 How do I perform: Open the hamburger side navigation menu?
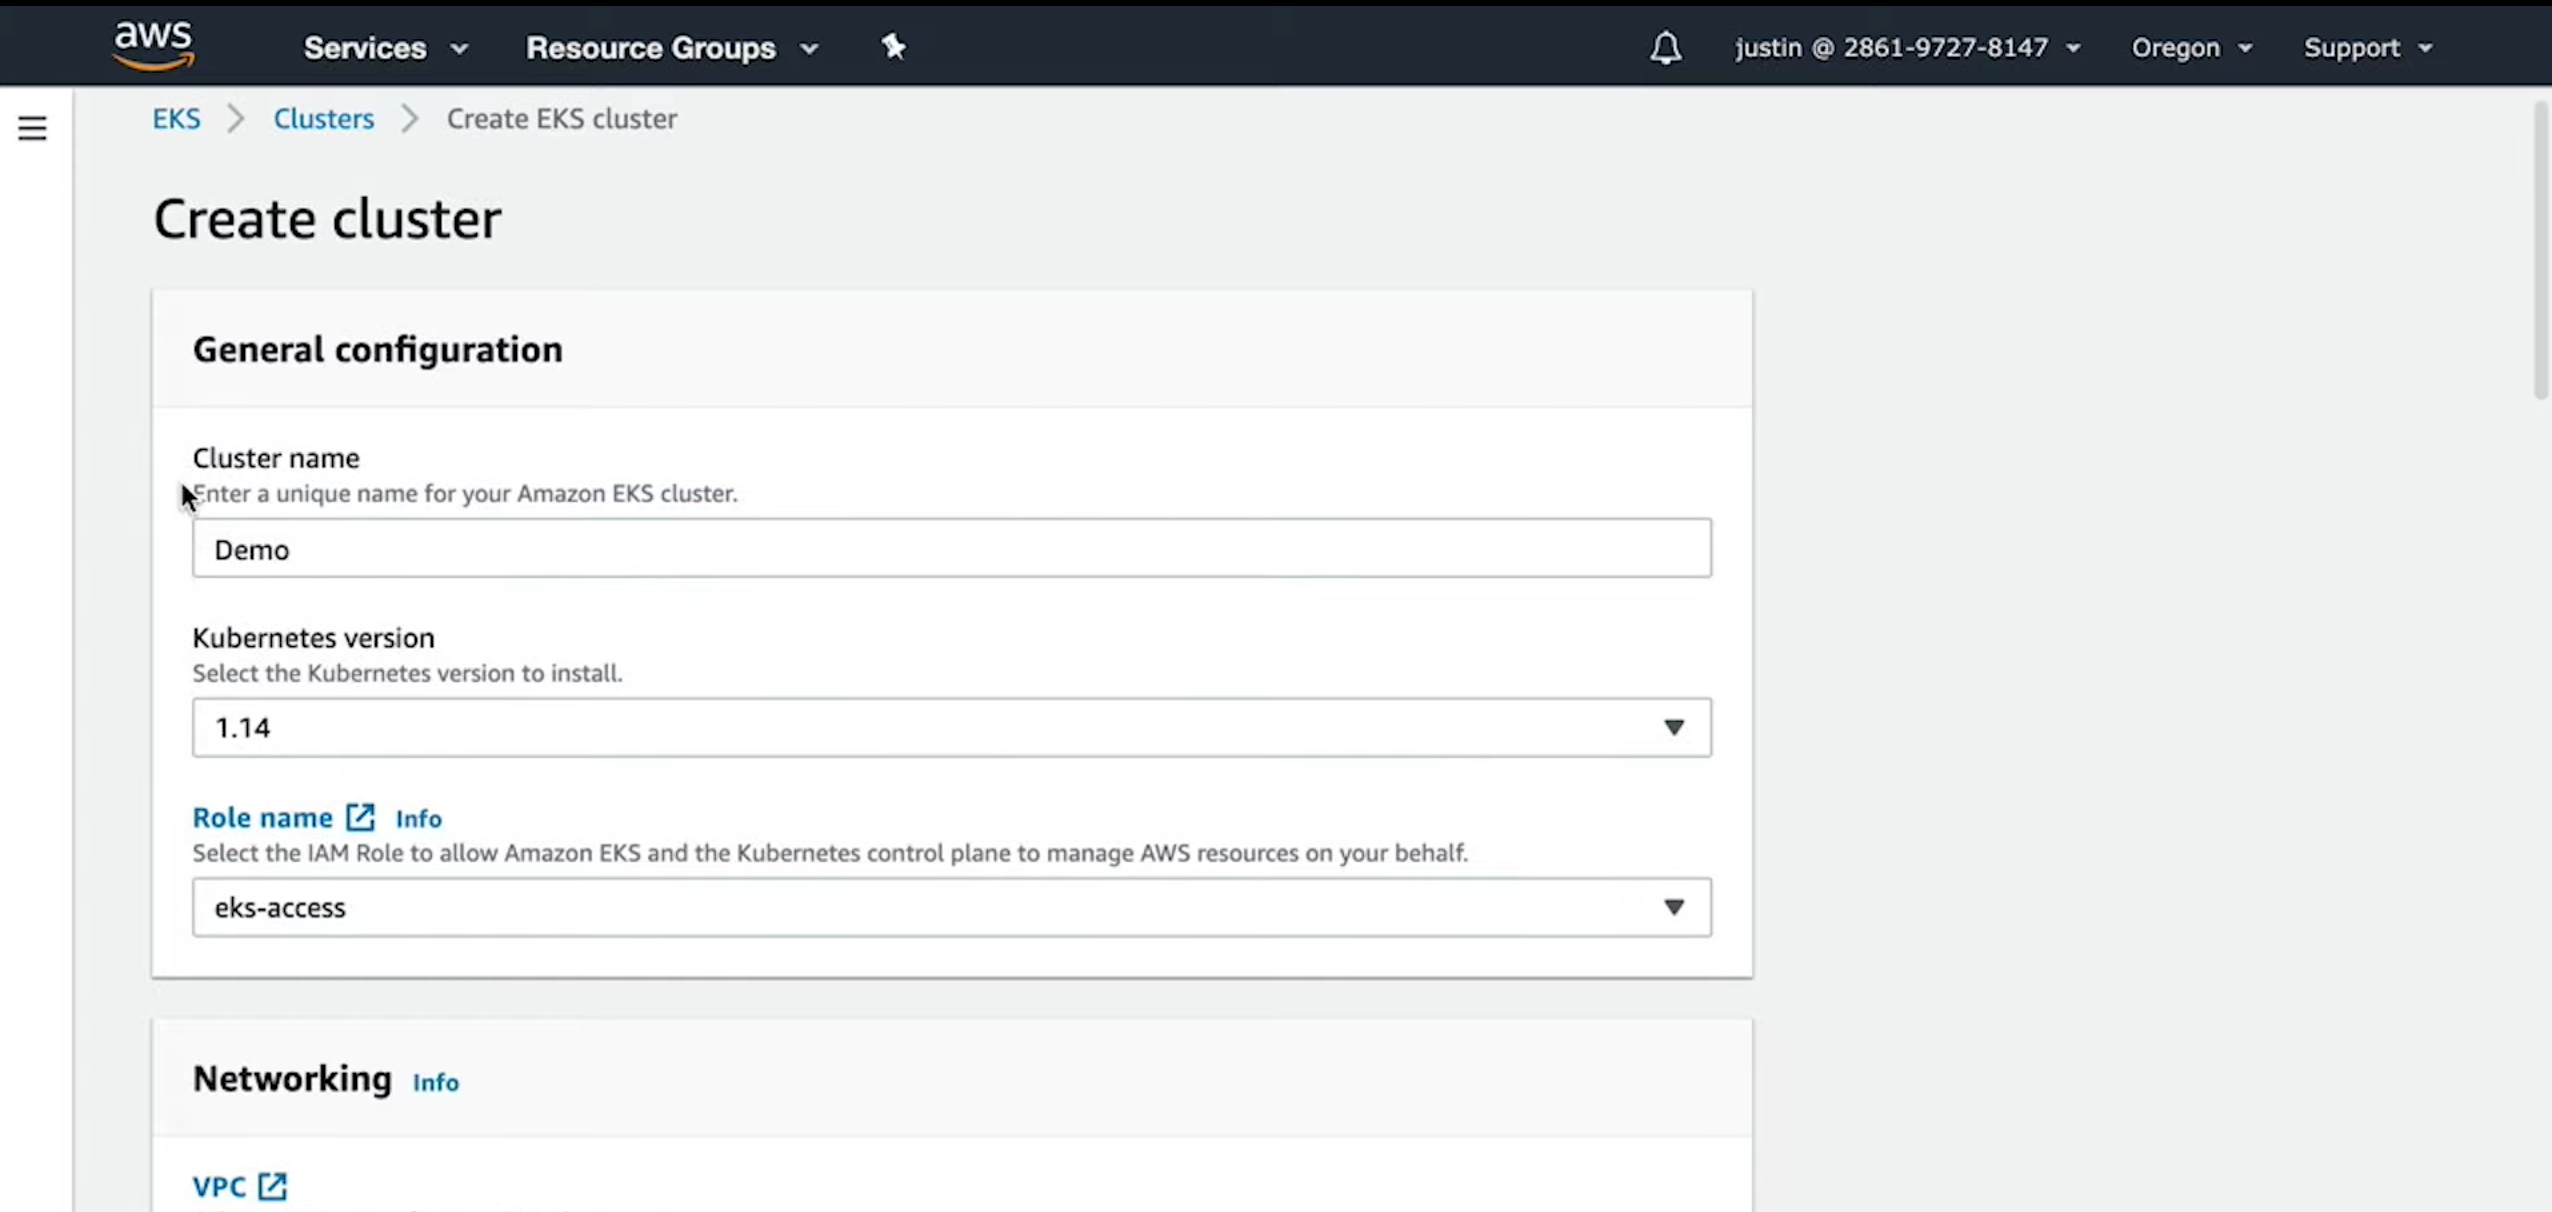click(x=32, y=128)
